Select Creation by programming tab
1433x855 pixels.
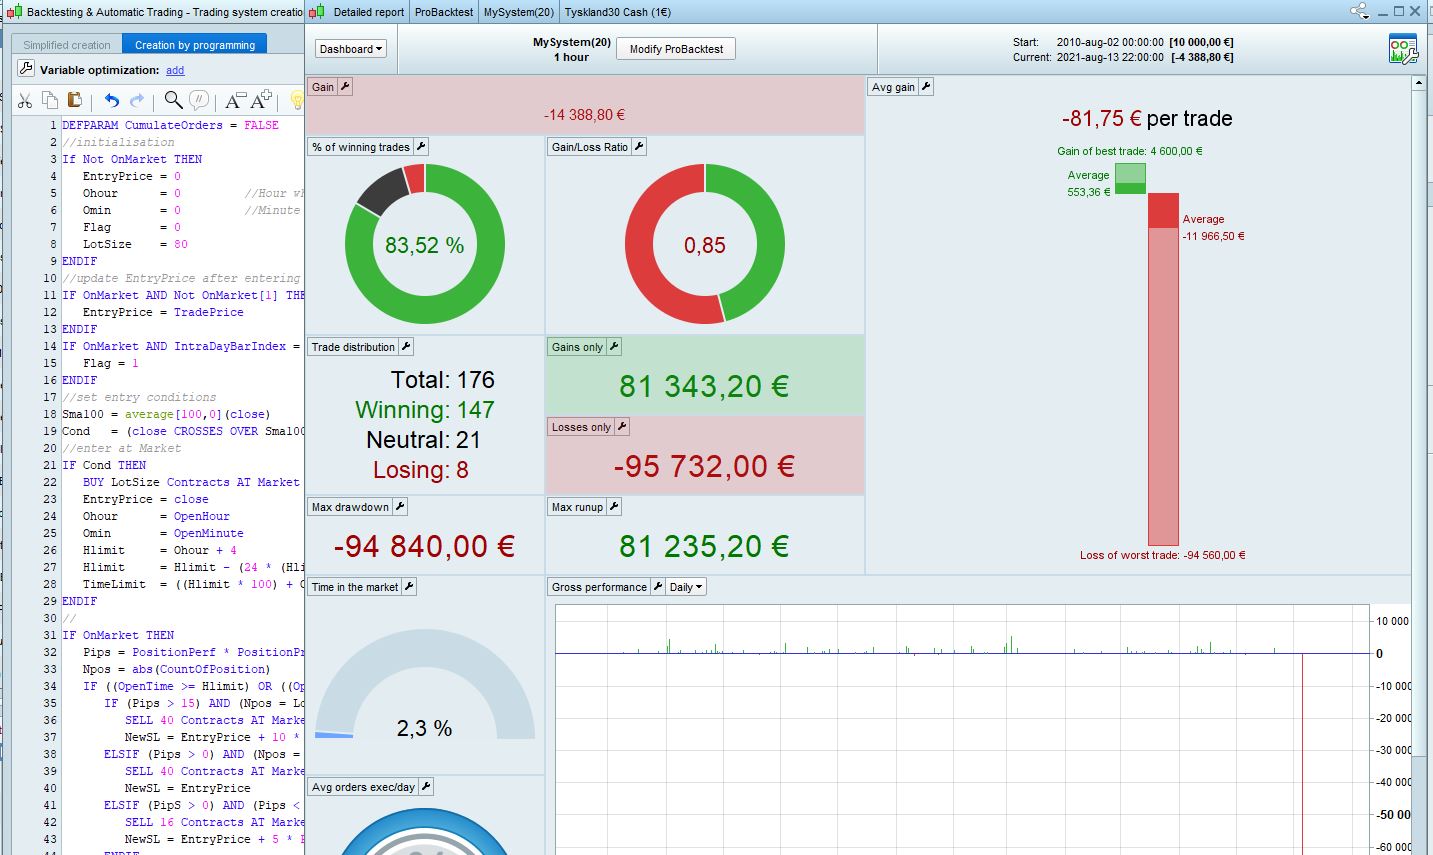click(x=195, y=45)
